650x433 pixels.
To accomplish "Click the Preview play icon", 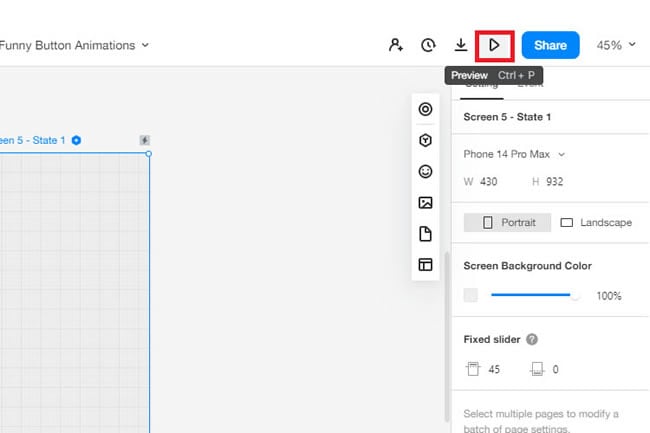I will click(x=494, y=45).
